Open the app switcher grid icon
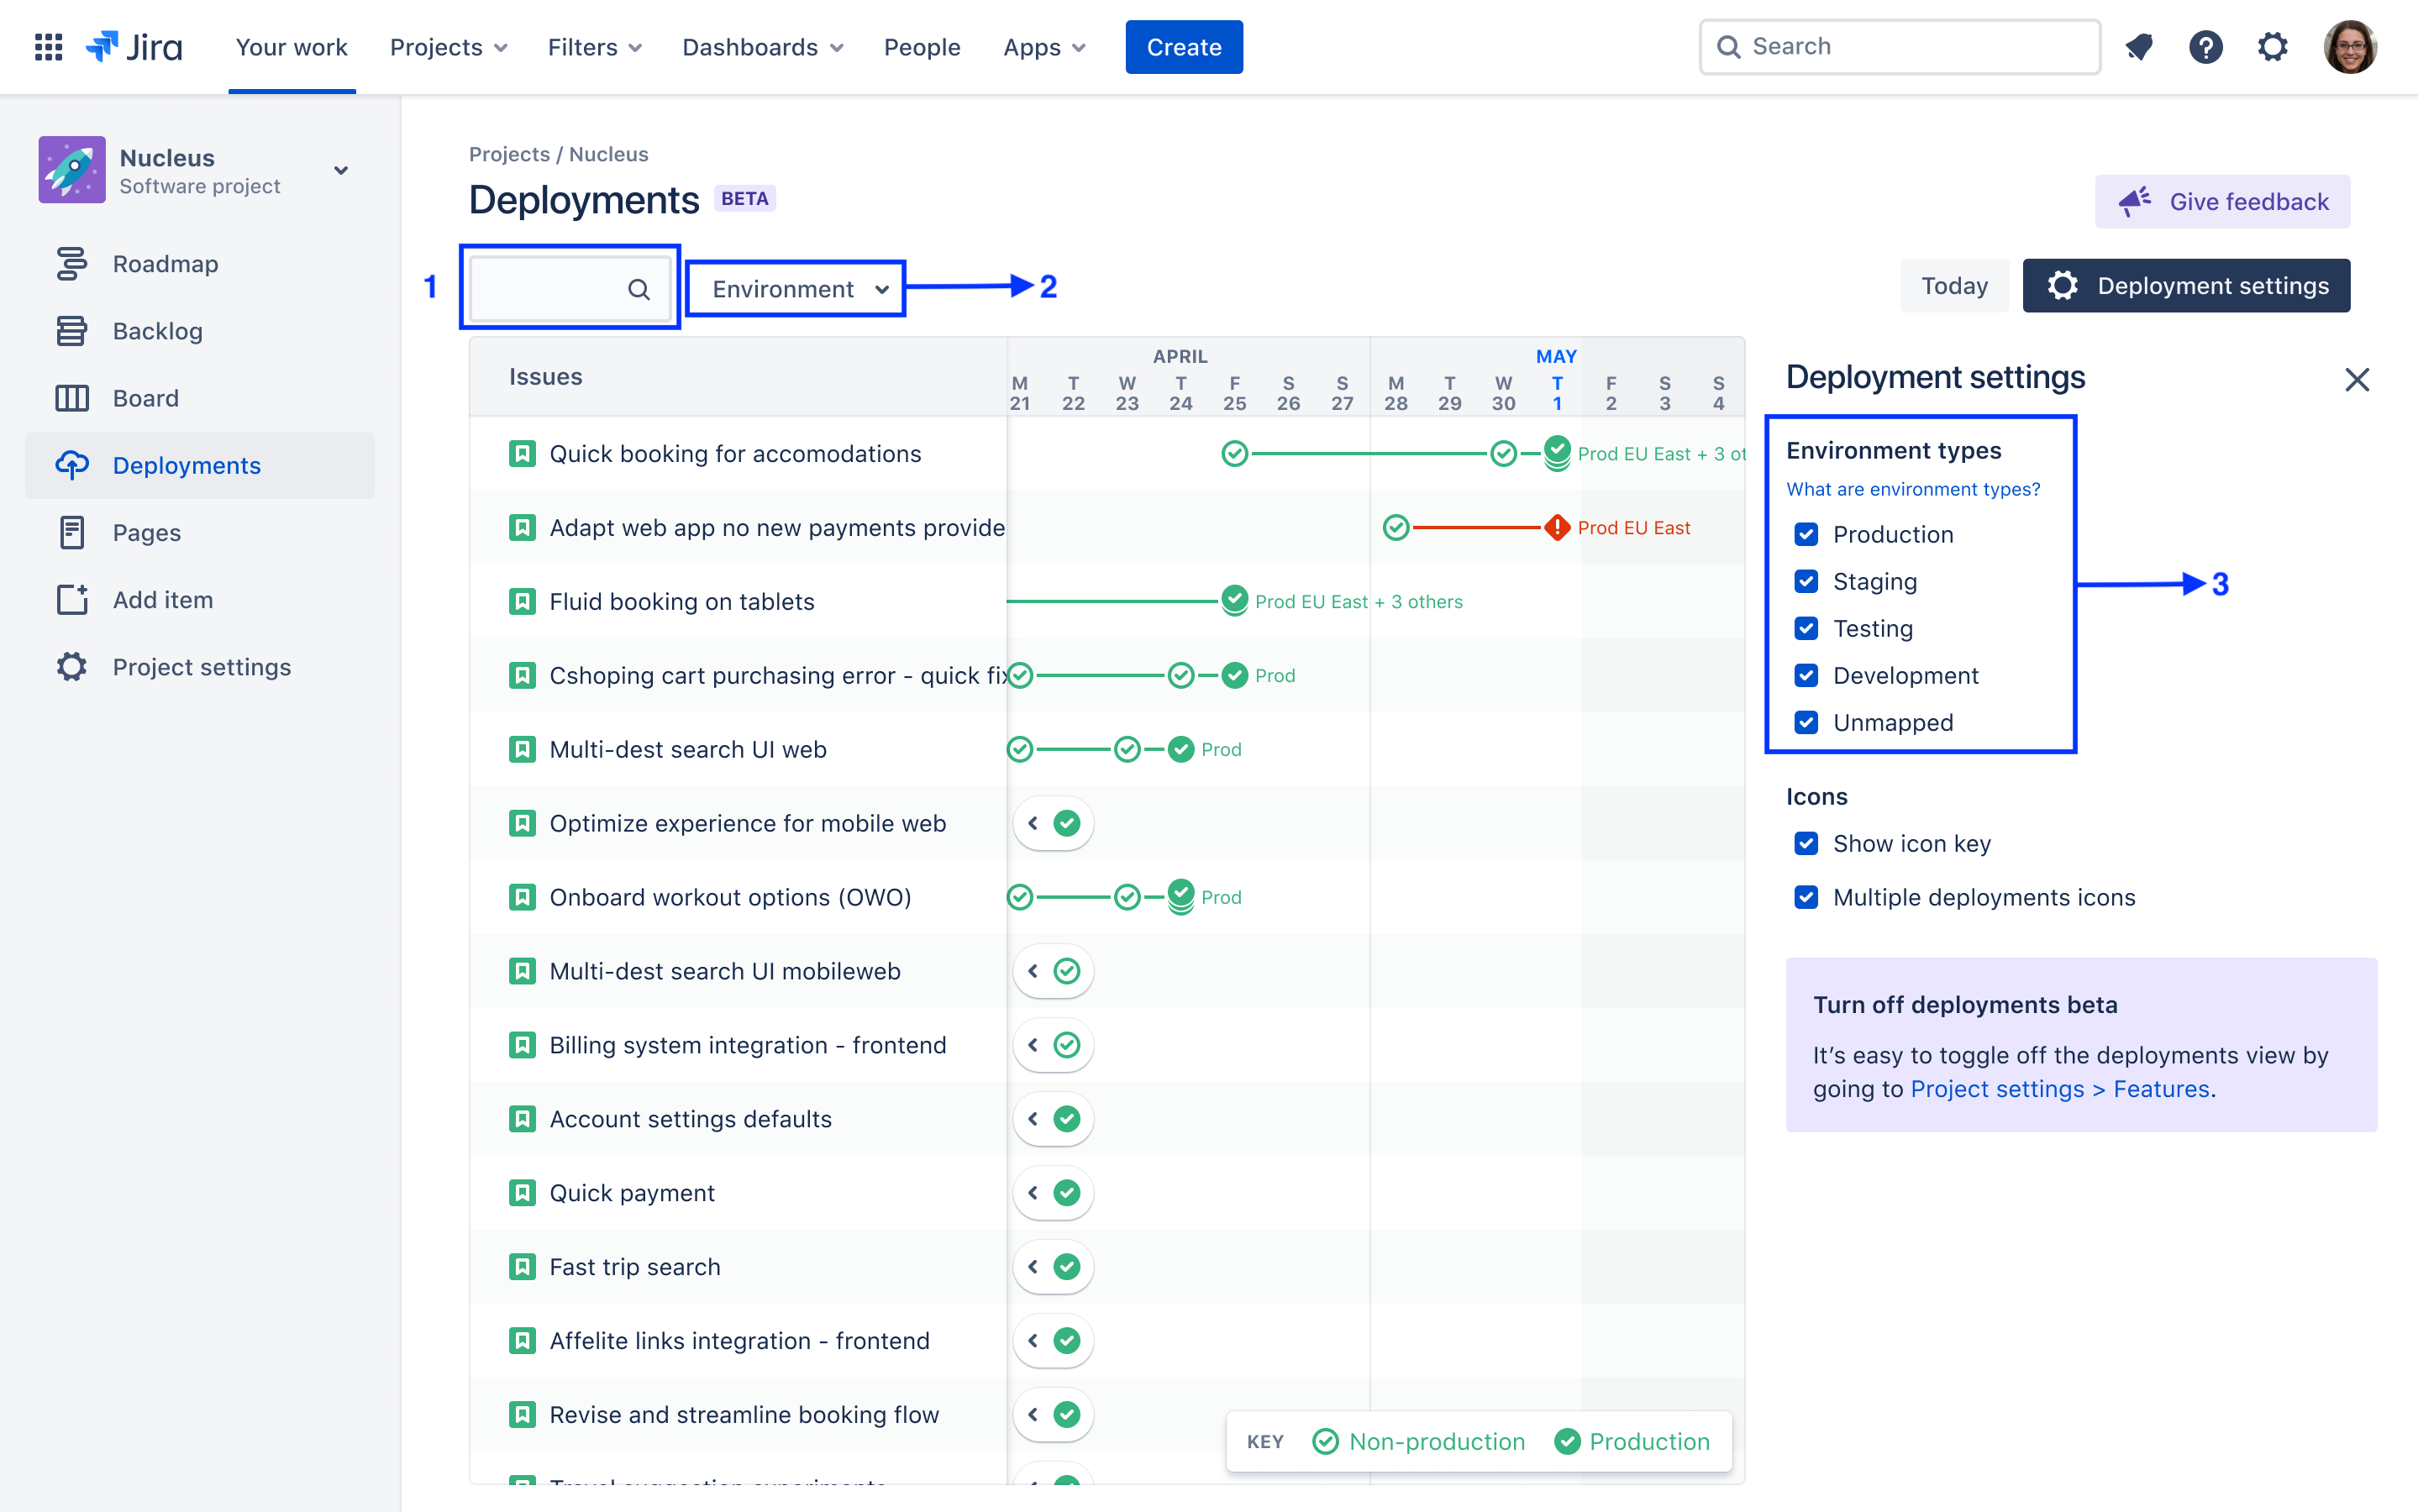Image resolution: width=2418 pixels, height=1512 pixels. pos(48,47)
